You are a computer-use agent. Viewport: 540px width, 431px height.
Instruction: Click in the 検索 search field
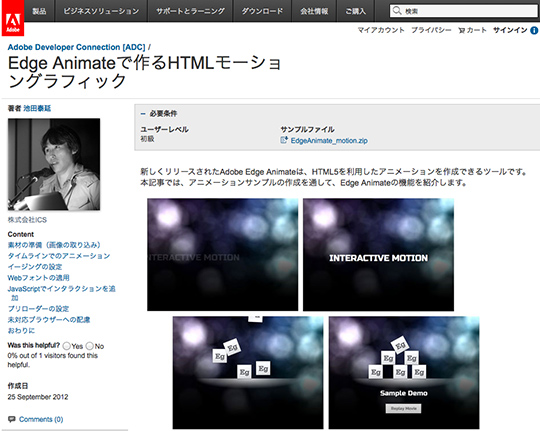pyautogui.click(x=464, y=11)
